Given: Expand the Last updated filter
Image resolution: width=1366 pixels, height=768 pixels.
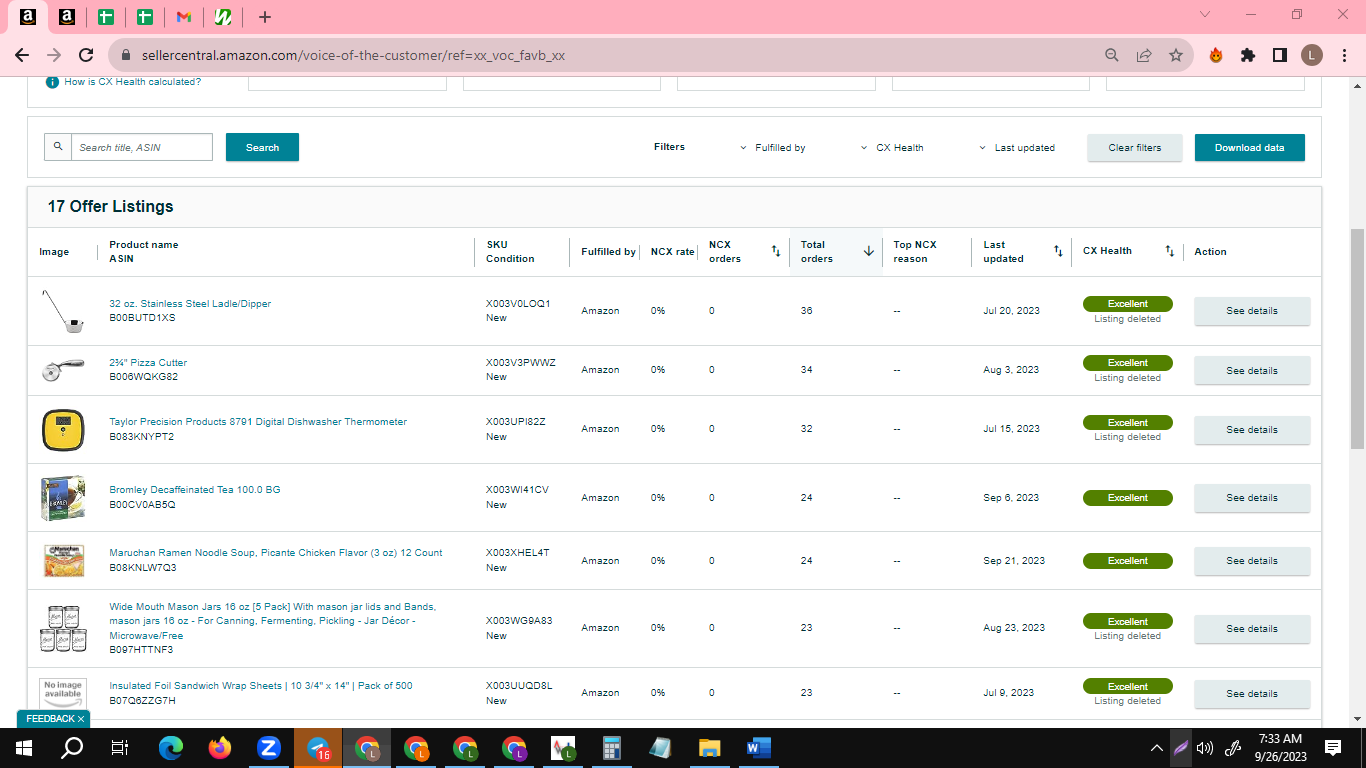Looking at the screenshot, I should [1017, 147].
